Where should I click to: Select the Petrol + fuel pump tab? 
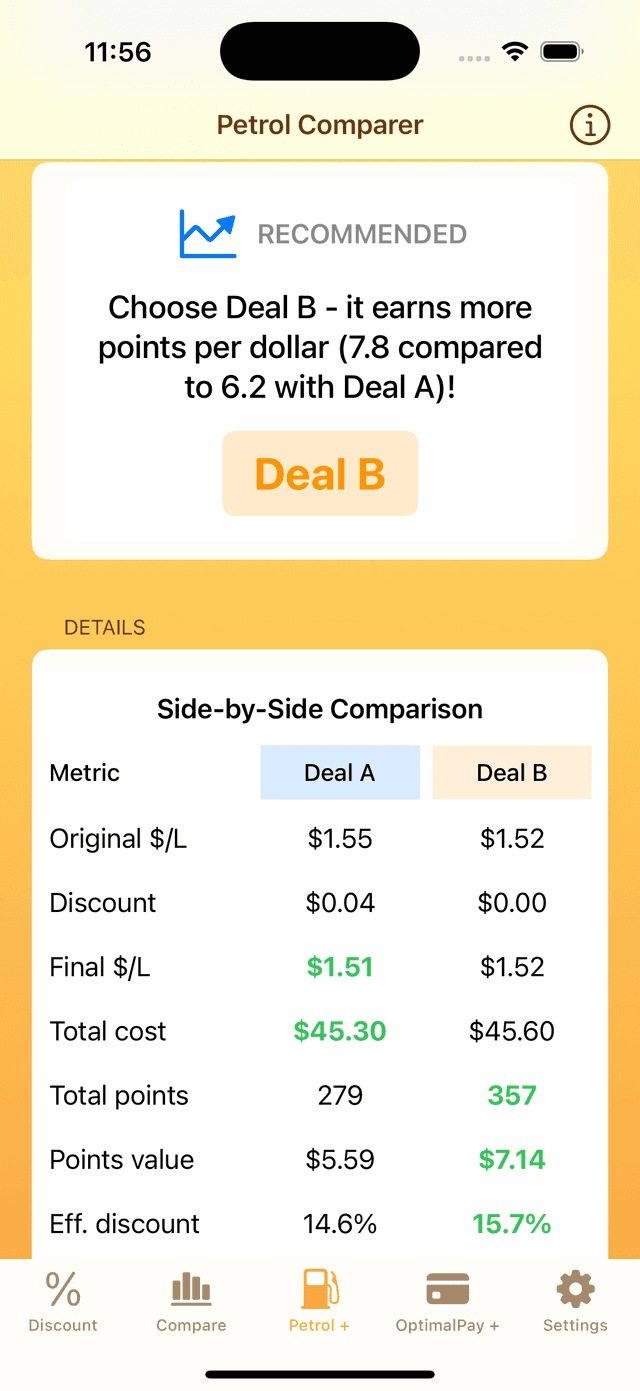tap(319, 1302)
